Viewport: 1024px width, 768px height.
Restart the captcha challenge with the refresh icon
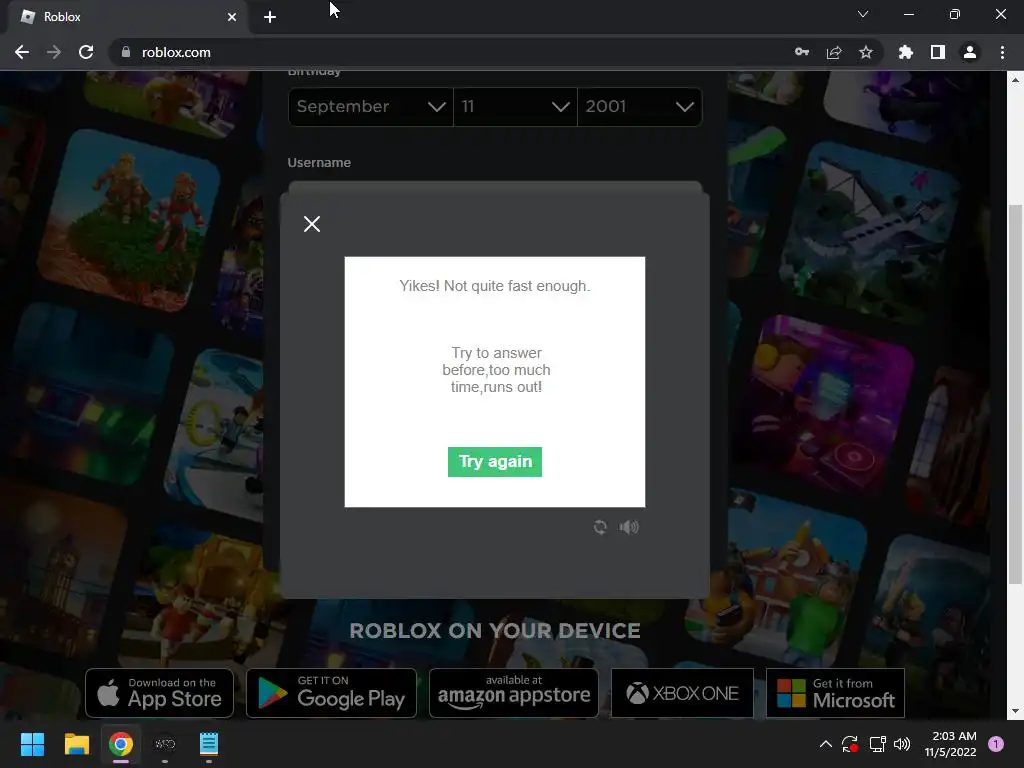tap(600, 527)
